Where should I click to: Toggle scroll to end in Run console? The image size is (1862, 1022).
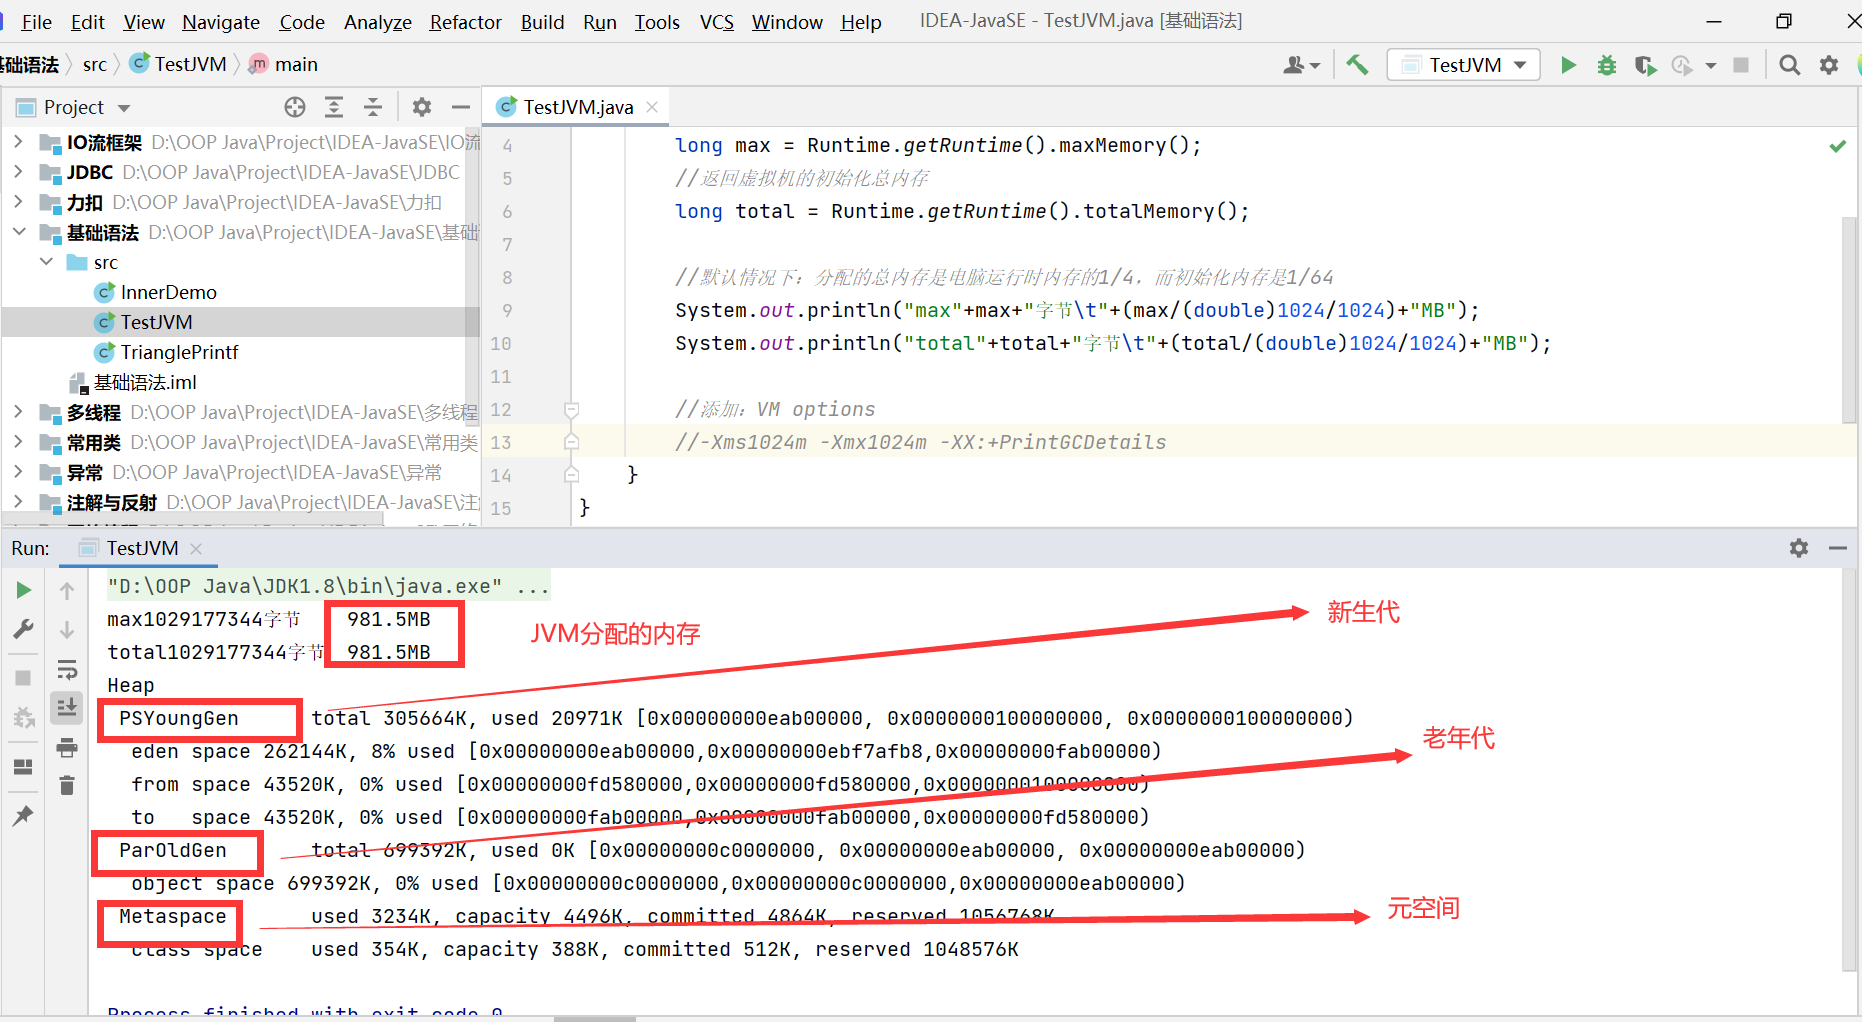[67, 707]
